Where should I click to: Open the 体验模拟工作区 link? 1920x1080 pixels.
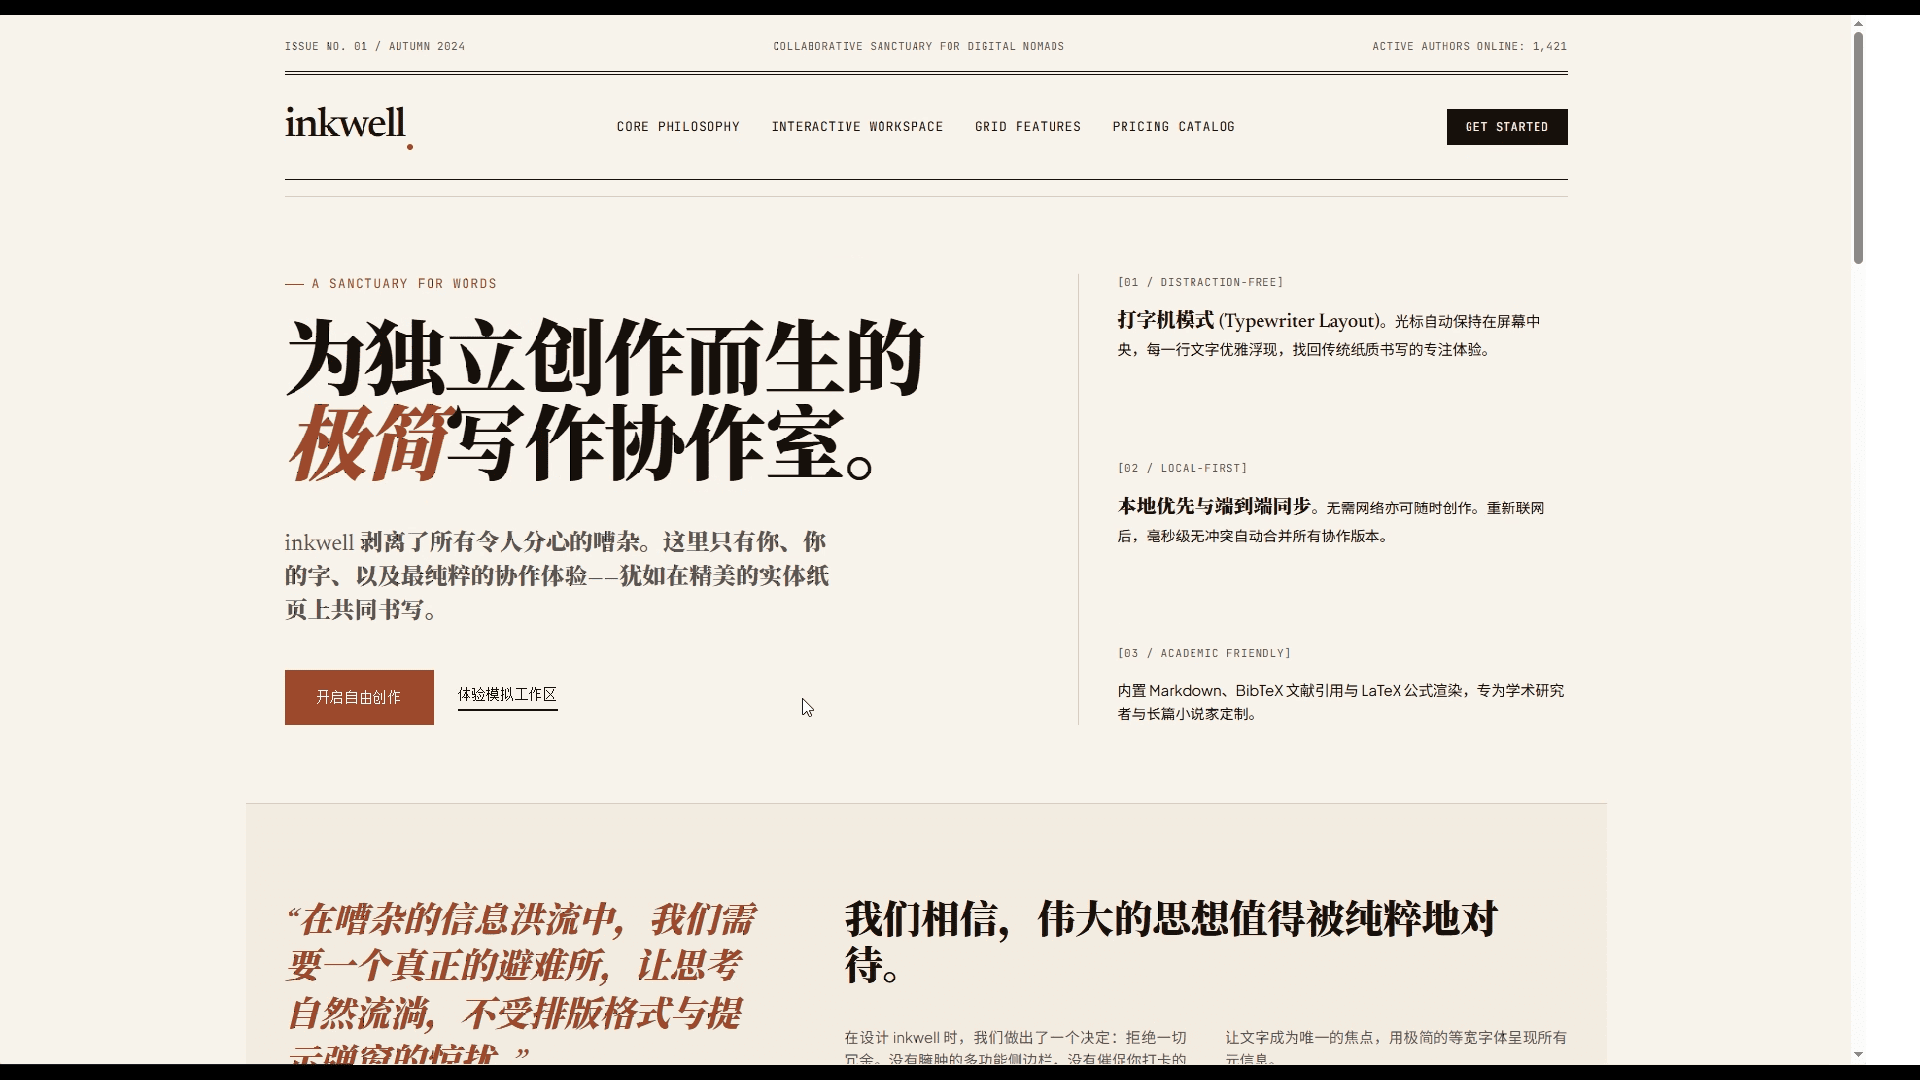coord(507,695)
